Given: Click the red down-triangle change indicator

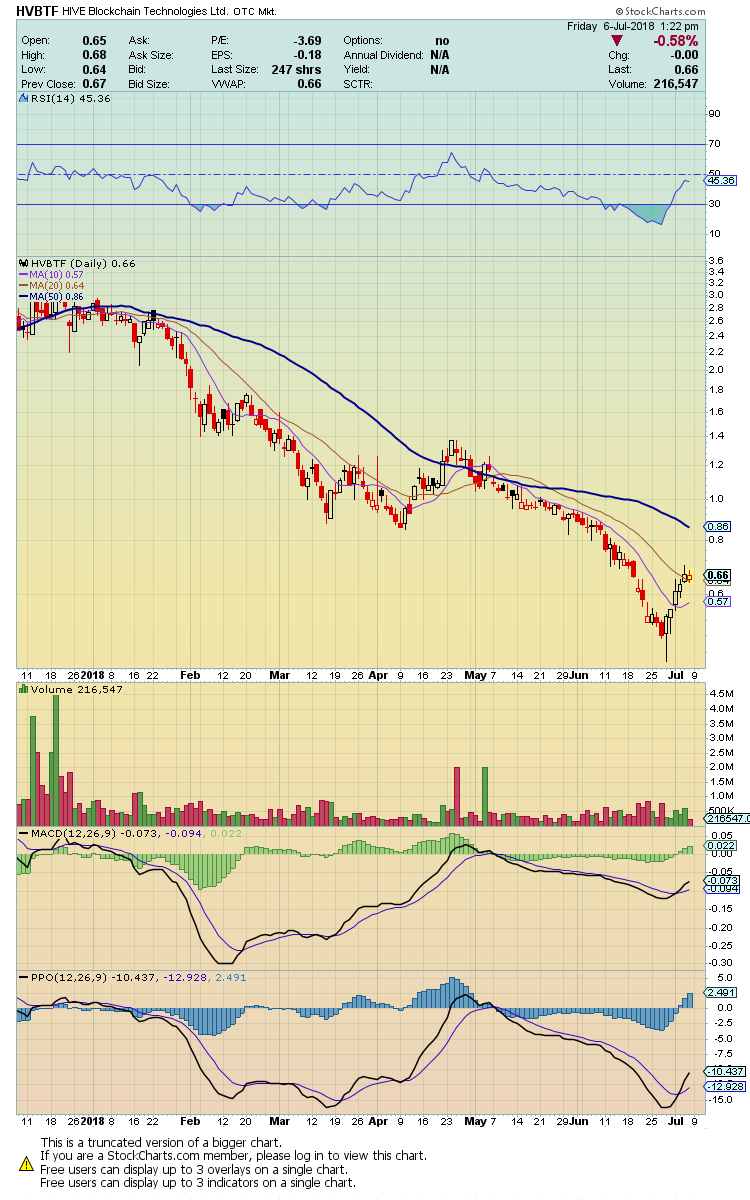Looking at the screenshot, I should (x=615, y=42).
